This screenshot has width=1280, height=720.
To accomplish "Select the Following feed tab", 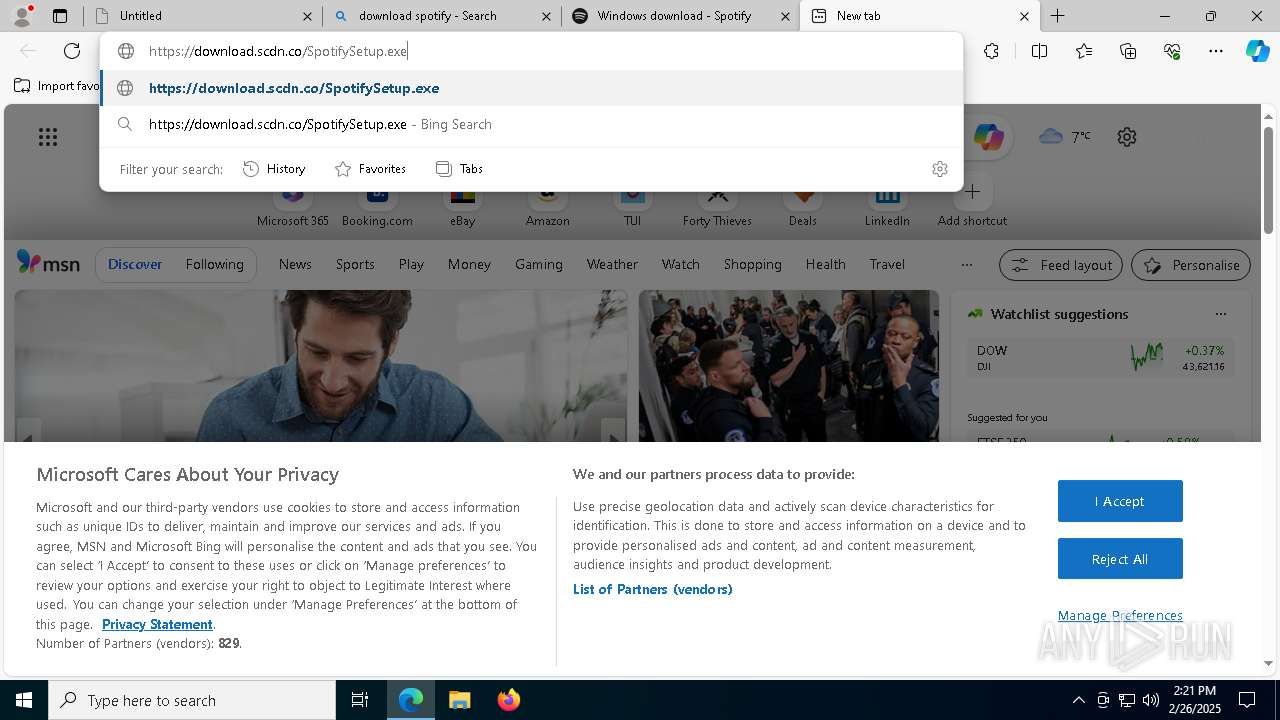I will pos(214,265).
